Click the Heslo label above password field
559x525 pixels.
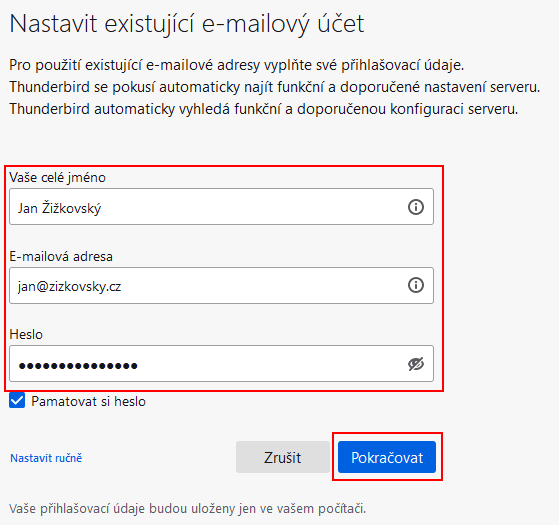click(26, 334)
